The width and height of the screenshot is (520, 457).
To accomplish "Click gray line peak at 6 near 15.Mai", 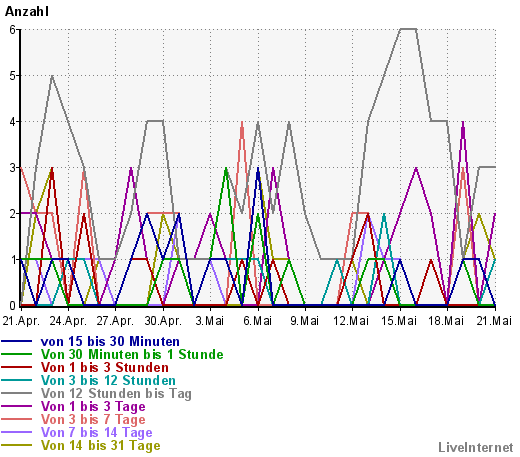I will pos(408,29).
